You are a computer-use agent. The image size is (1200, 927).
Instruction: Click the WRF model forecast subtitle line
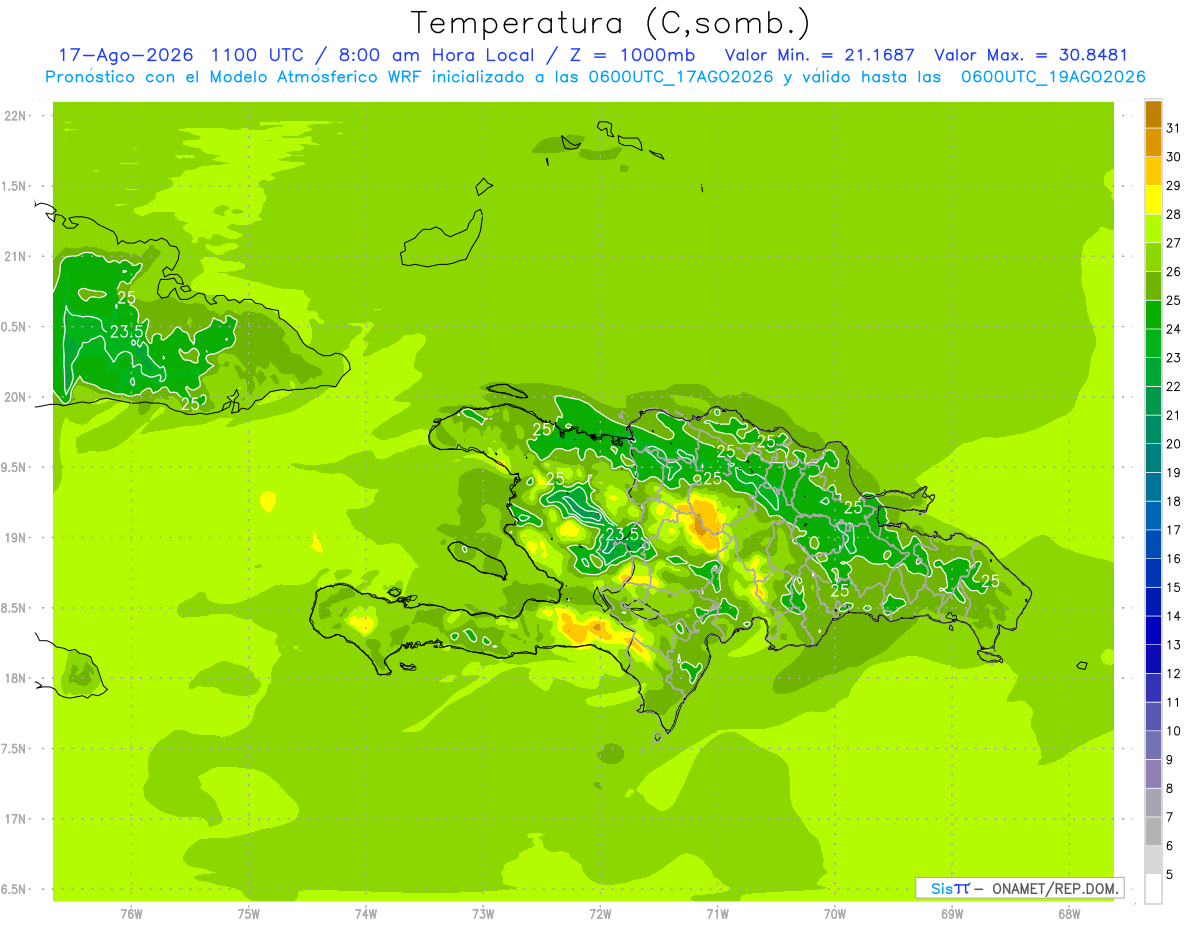(595, 77)
